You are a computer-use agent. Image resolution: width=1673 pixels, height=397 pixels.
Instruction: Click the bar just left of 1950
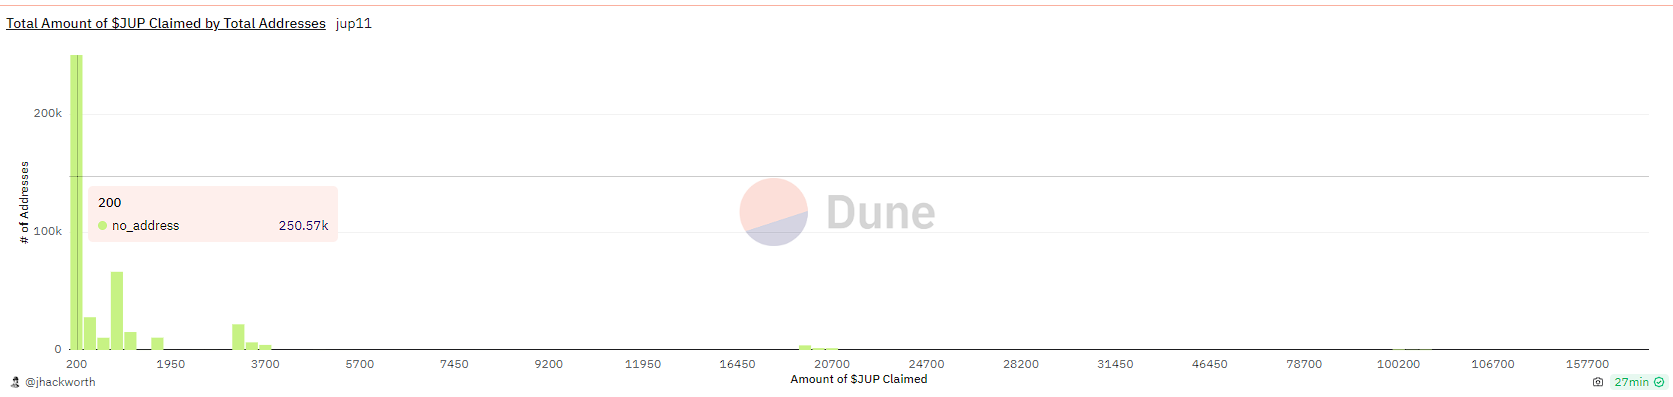click(x=157, y=343)
